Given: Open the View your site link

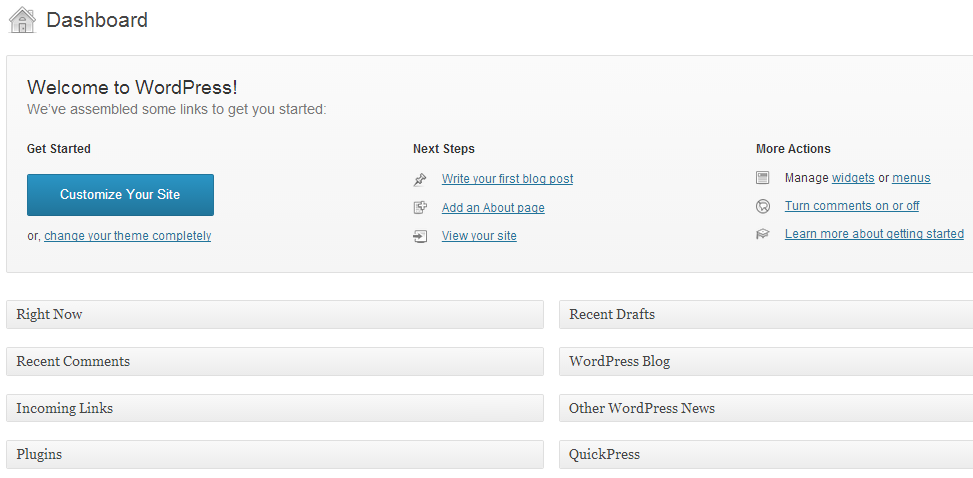Looking at the screenshot, I should click(x=479, y=236).
